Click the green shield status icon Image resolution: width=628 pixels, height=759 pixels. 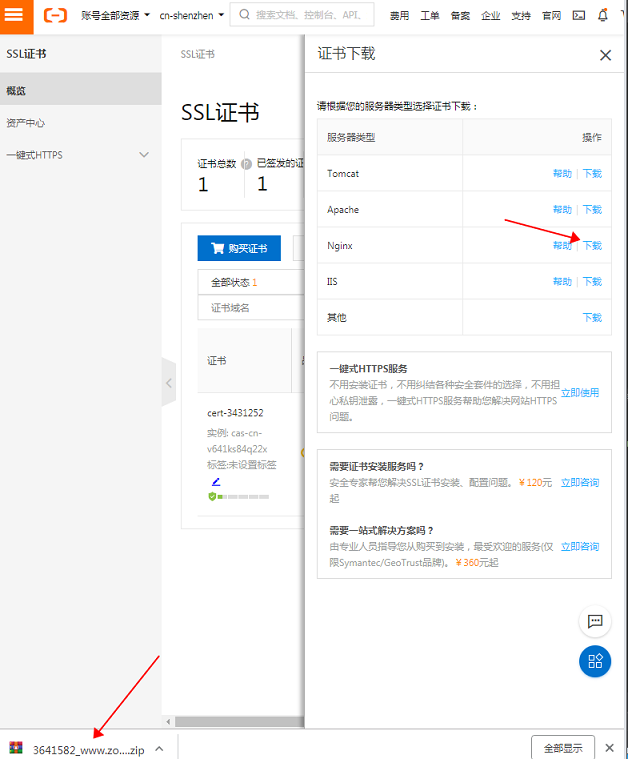click(212, 496)
